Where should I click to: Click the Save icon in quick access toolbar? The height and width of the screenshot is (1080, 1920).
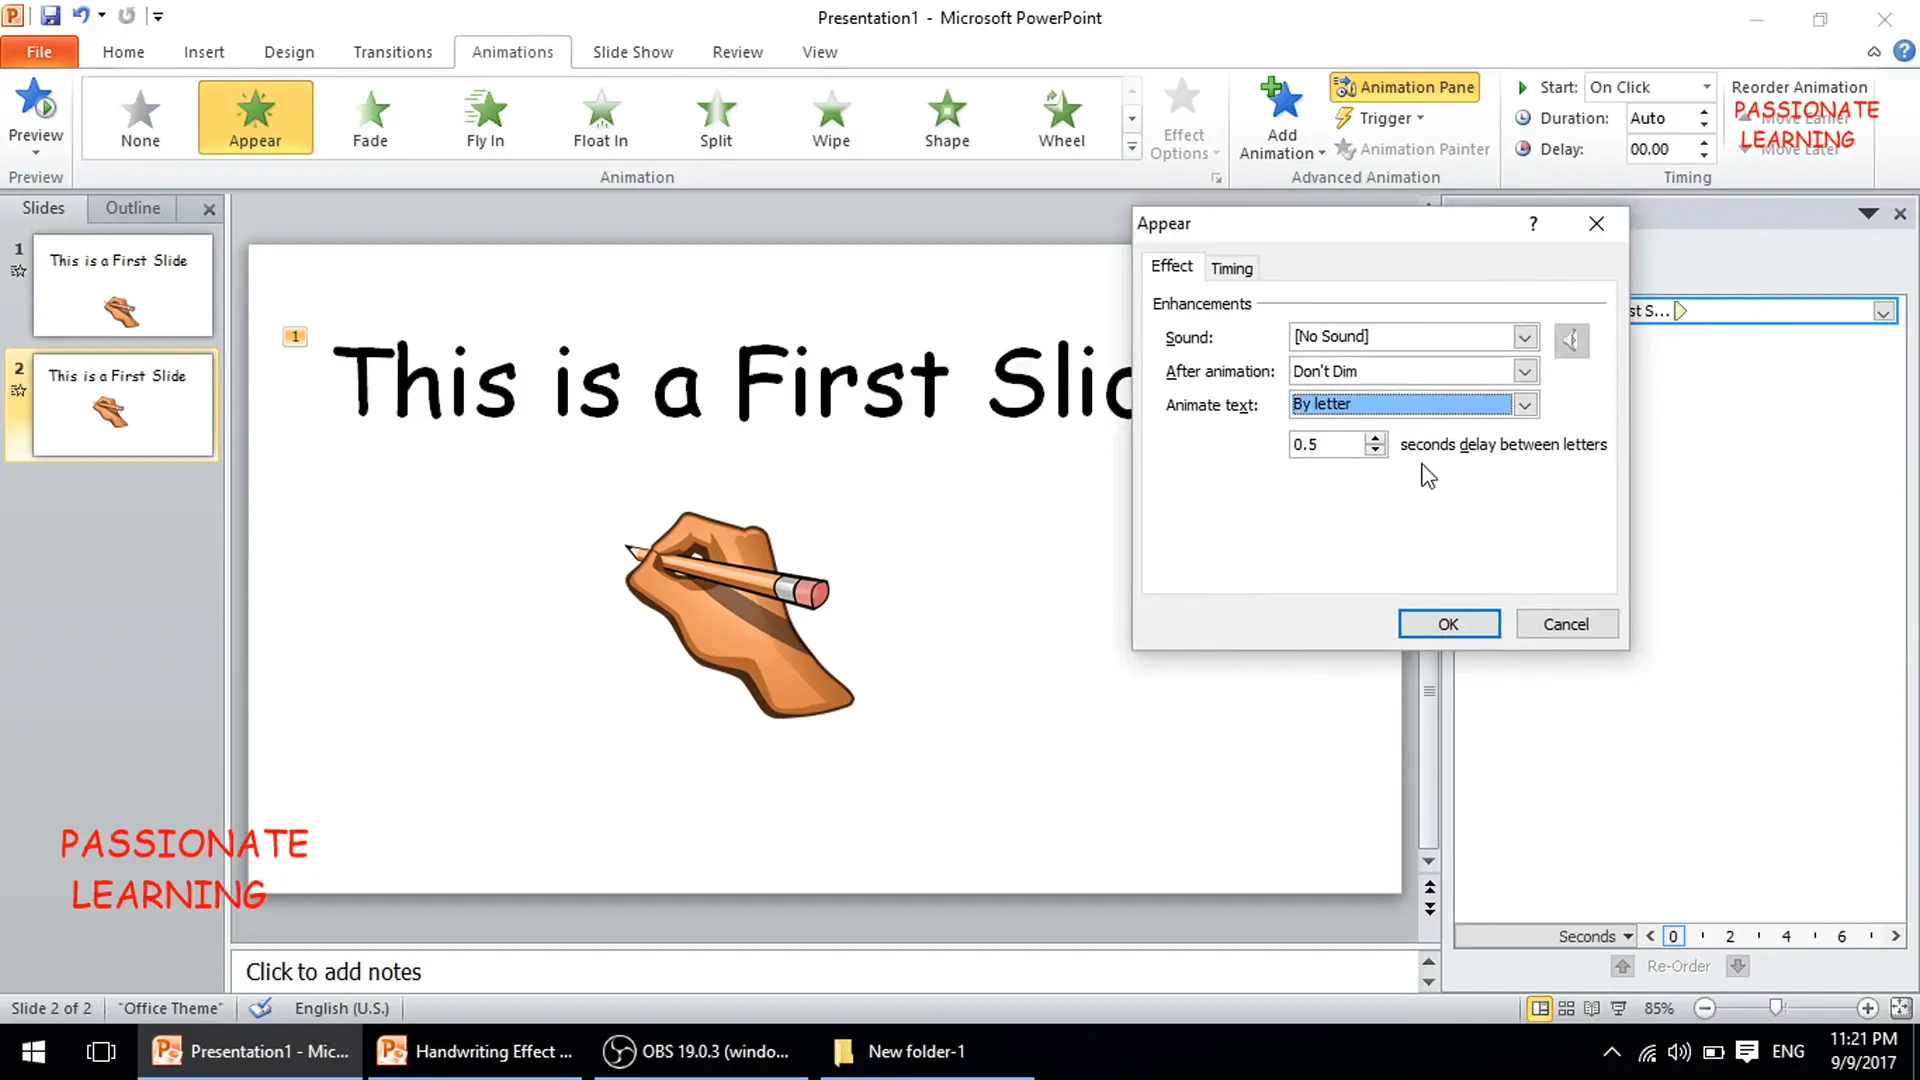pos(50,16)
